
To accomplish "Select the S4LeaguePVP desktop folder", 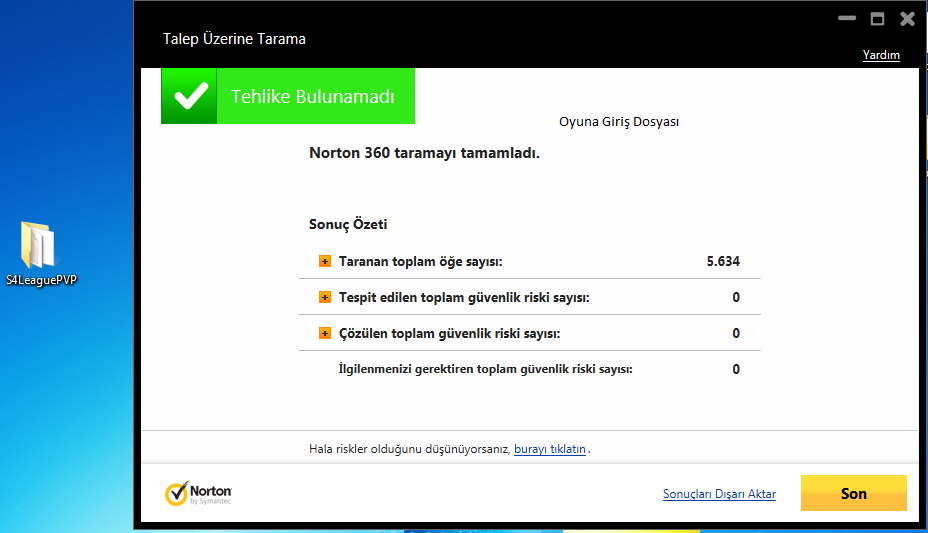I will tap(40, 253).
